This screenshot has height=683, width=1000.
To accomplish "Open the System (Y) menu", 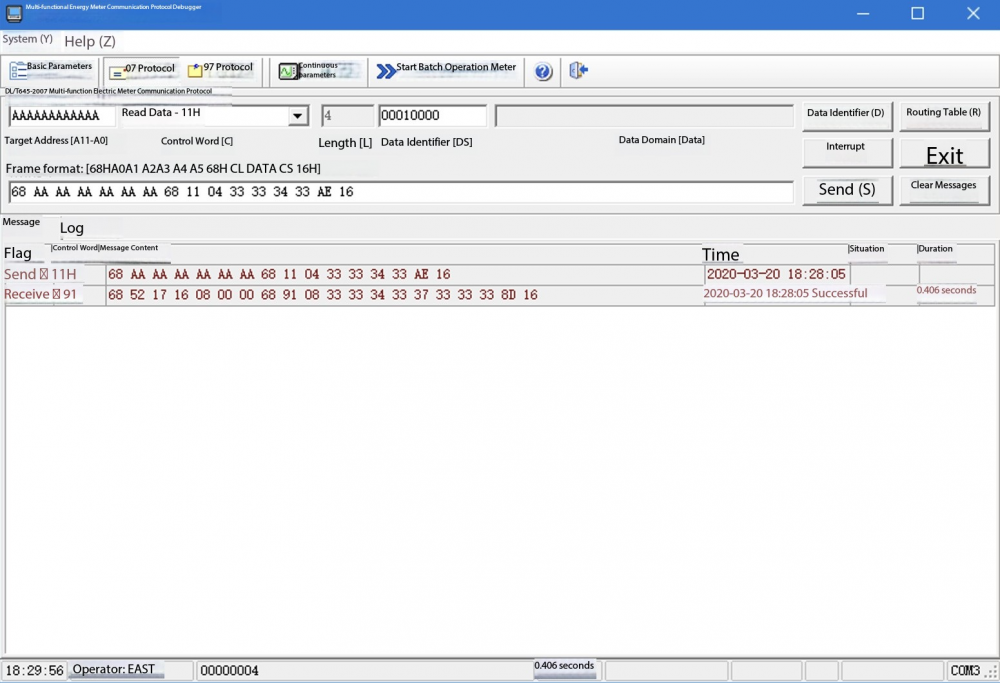I will tap(28, 39).
